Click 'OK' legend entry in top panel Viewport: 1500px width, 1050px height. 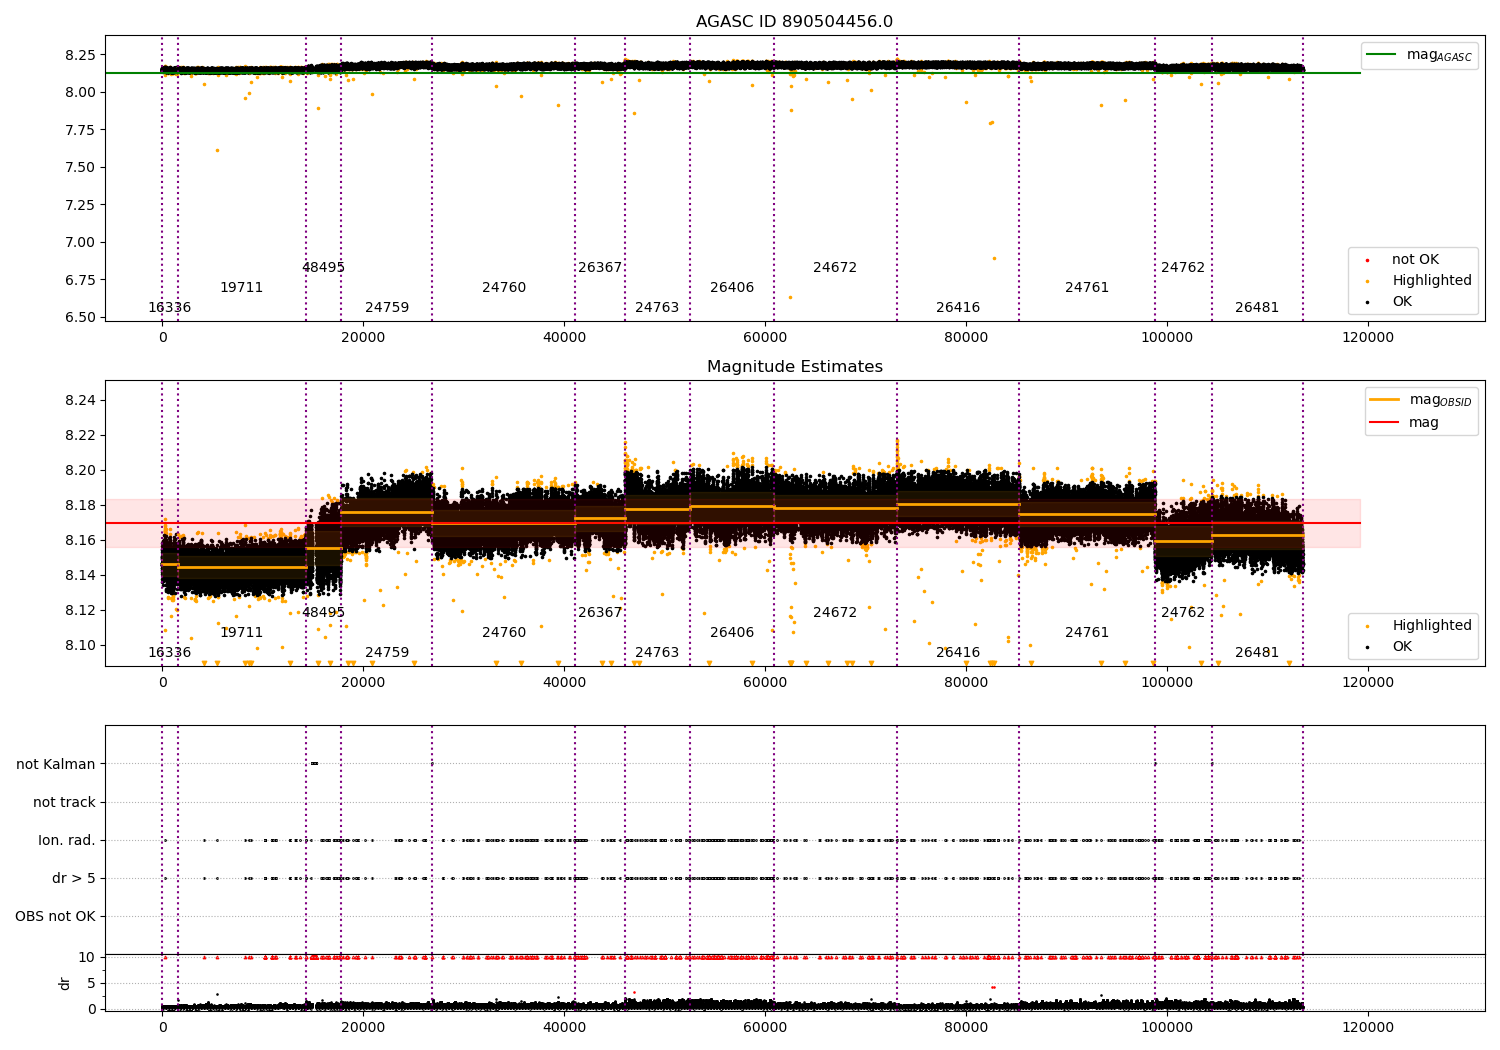1402,302
